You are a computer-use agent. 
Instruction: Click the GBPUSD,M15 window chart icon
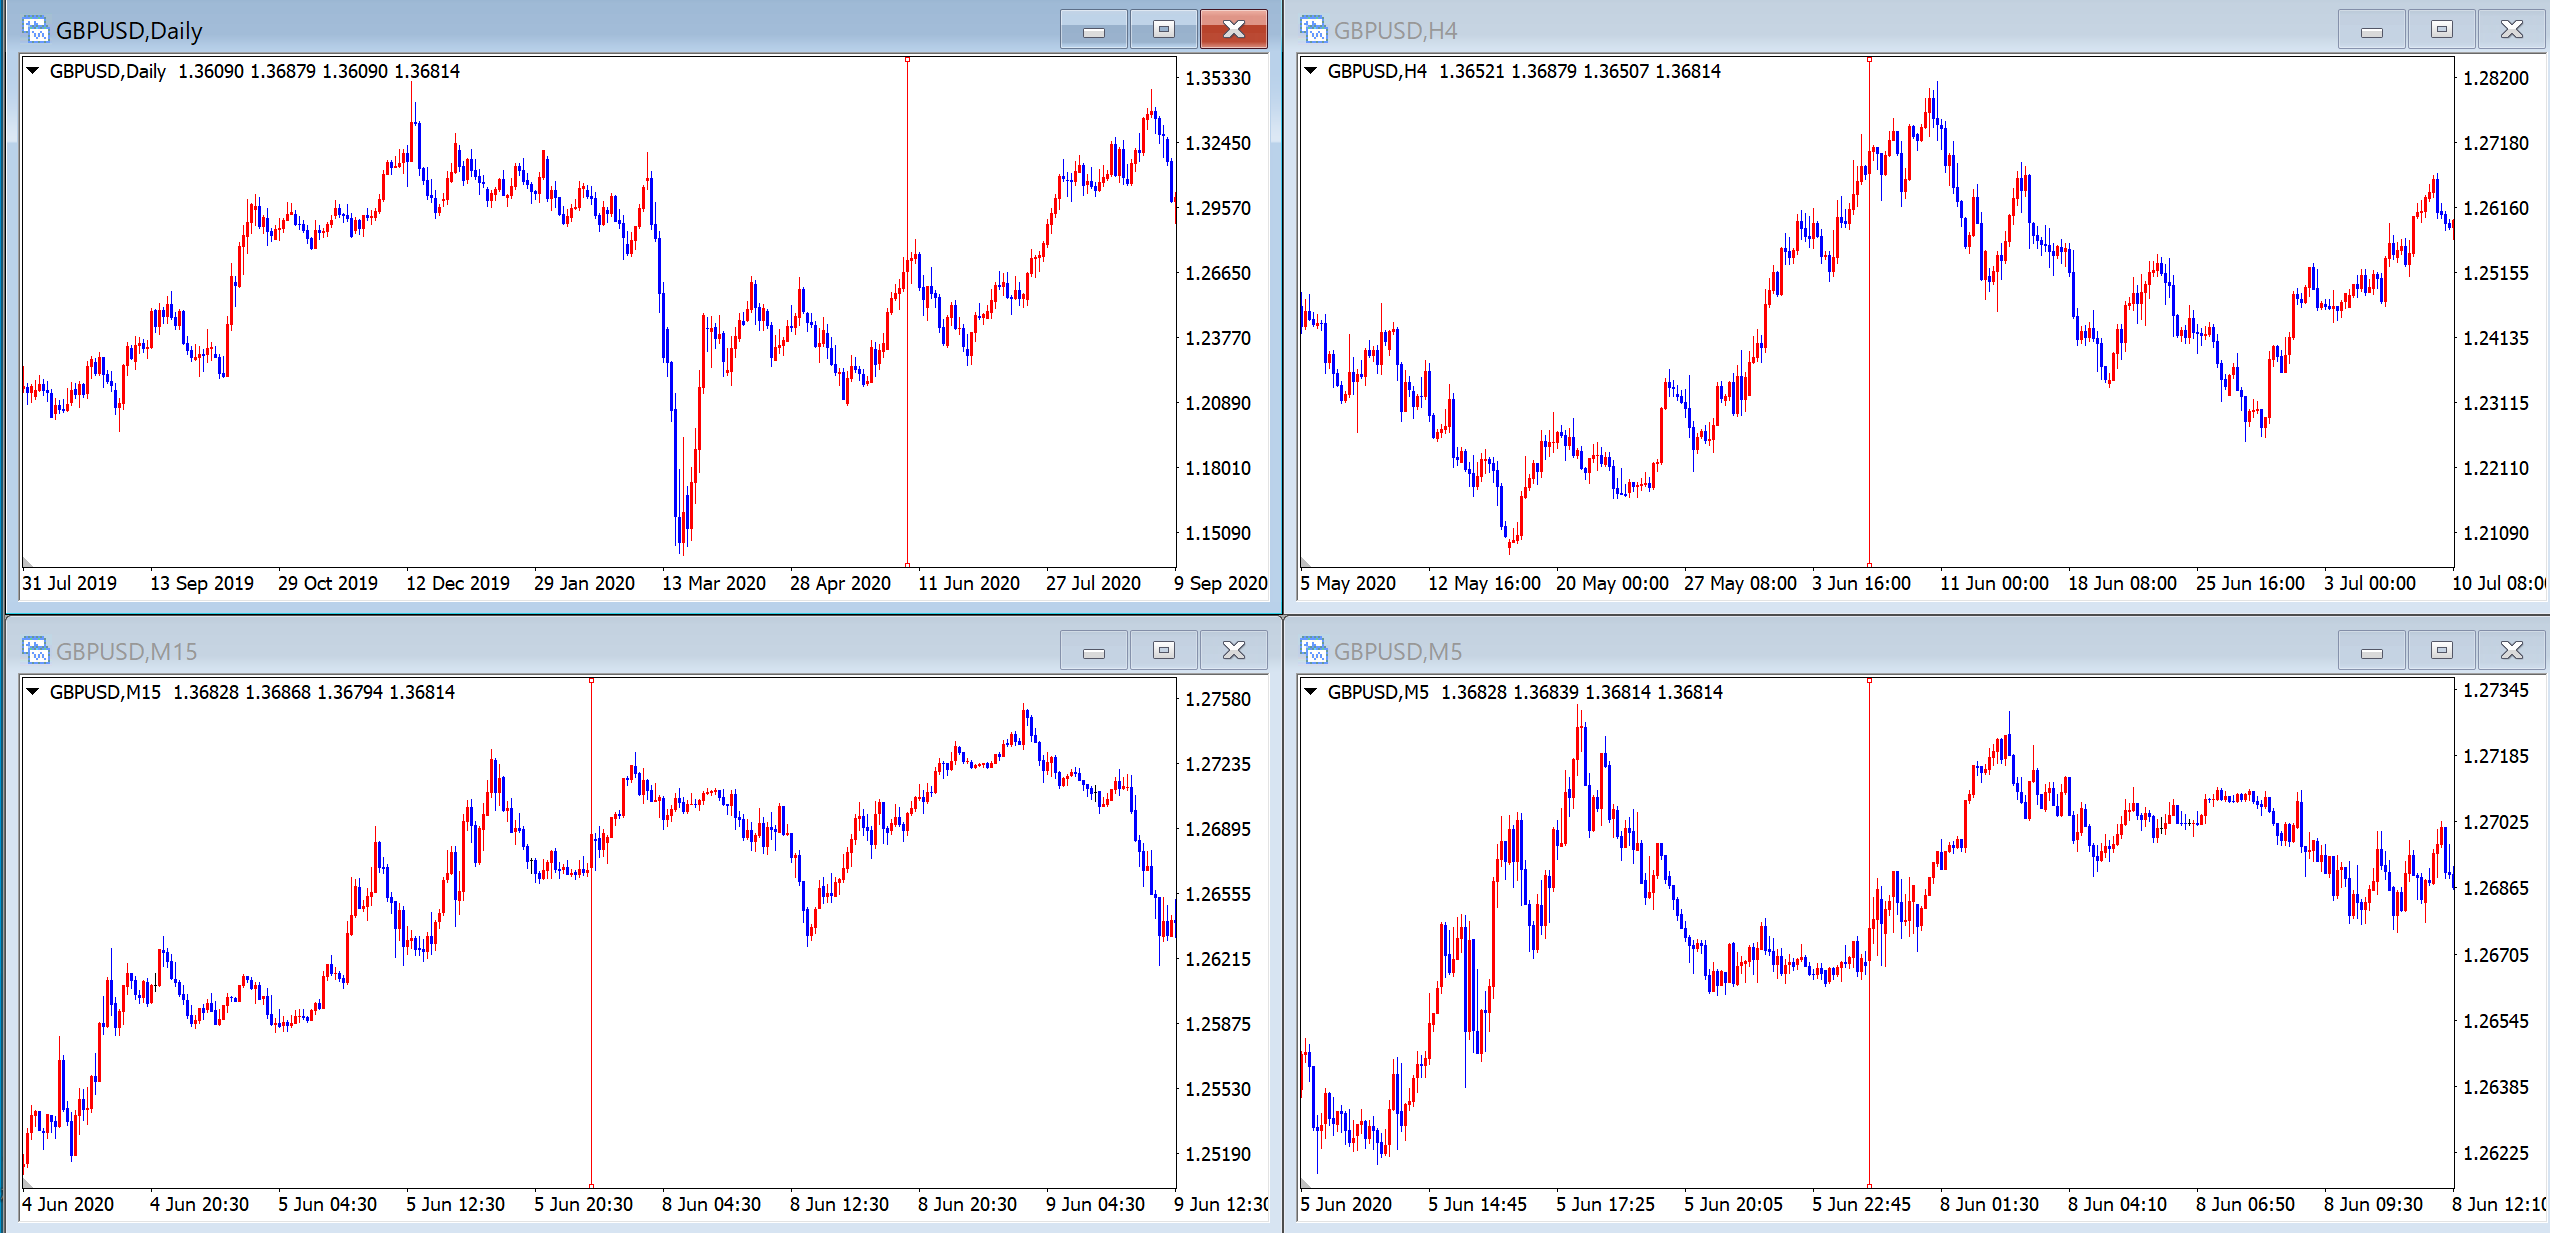click(36, 651)
